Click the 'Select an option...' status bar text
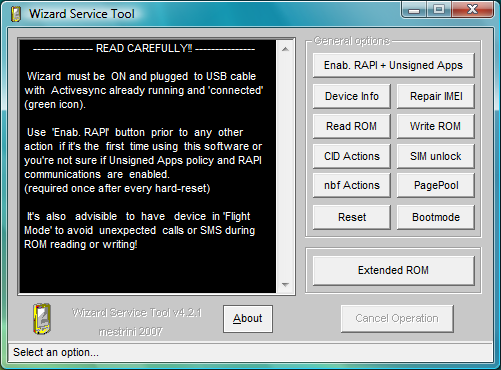Screen dimensions: 501x370 56,352
